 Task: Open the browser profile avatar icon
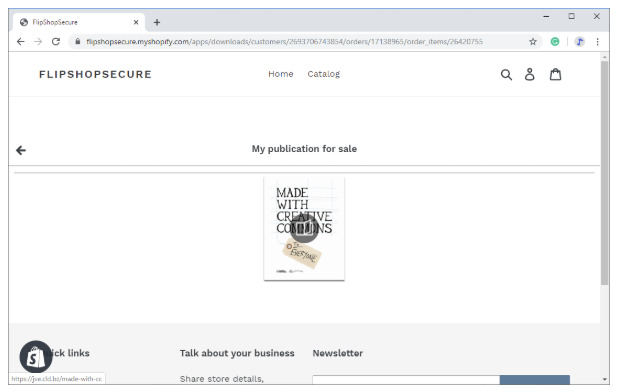coord(579,41)
